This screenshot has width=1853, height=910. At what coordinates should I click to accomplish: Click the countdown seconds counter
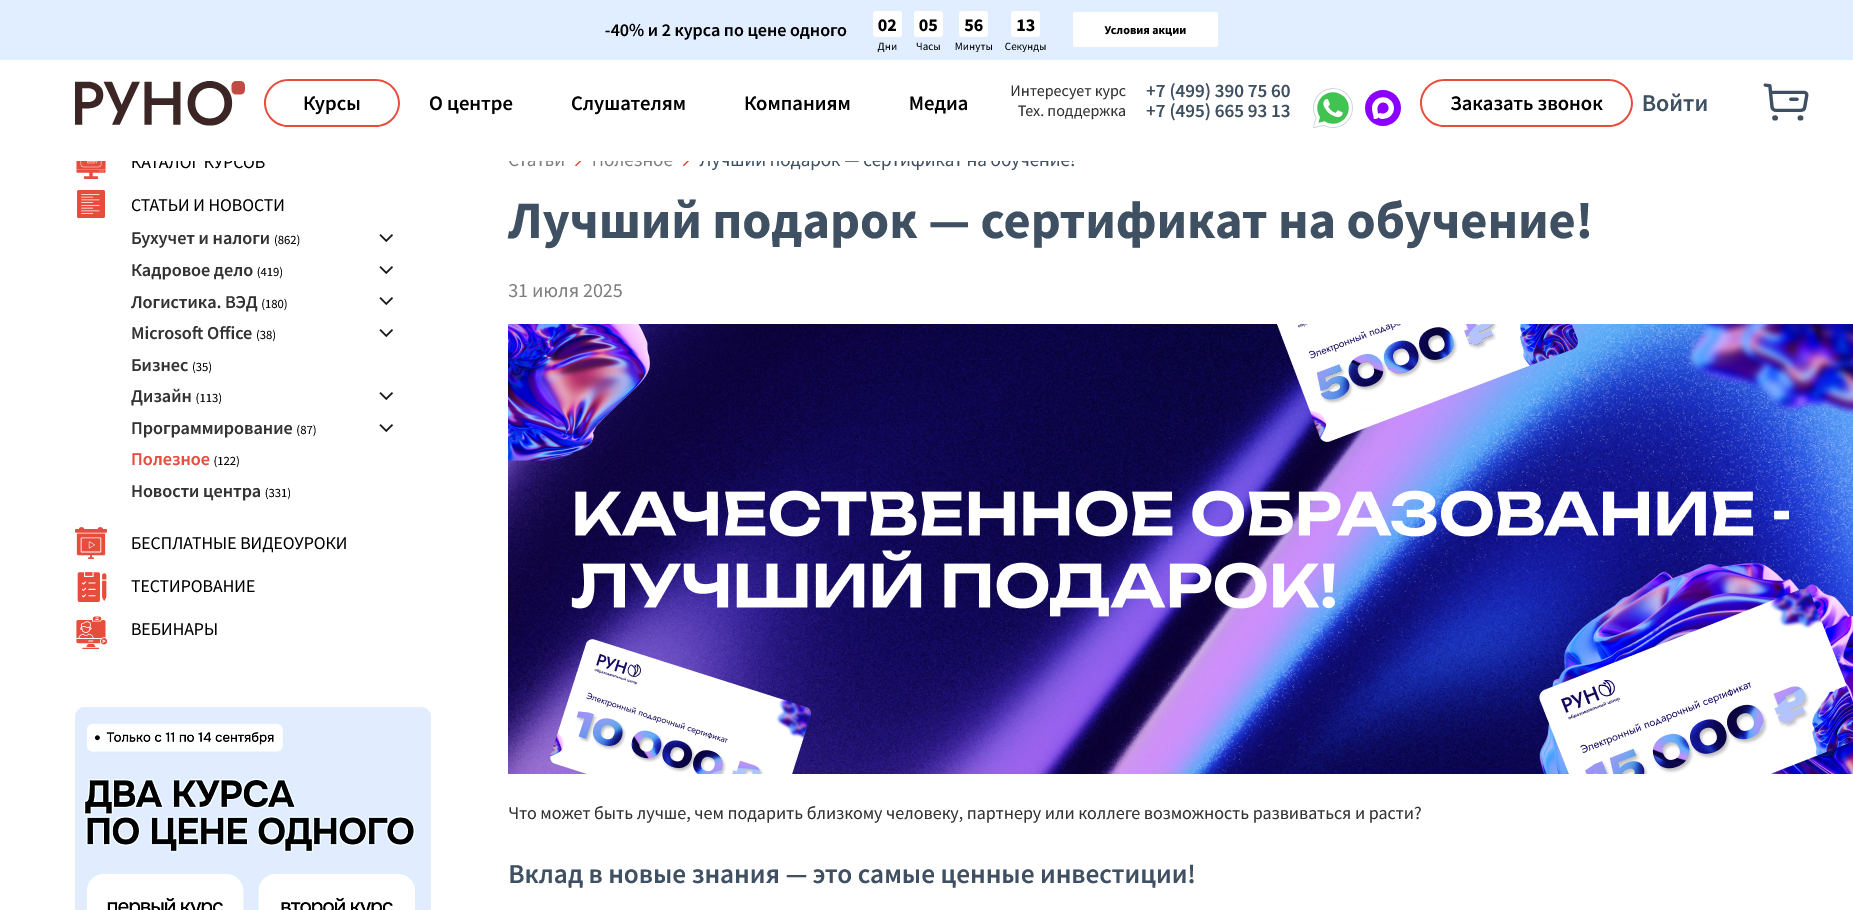click(x=1025, y=25)
